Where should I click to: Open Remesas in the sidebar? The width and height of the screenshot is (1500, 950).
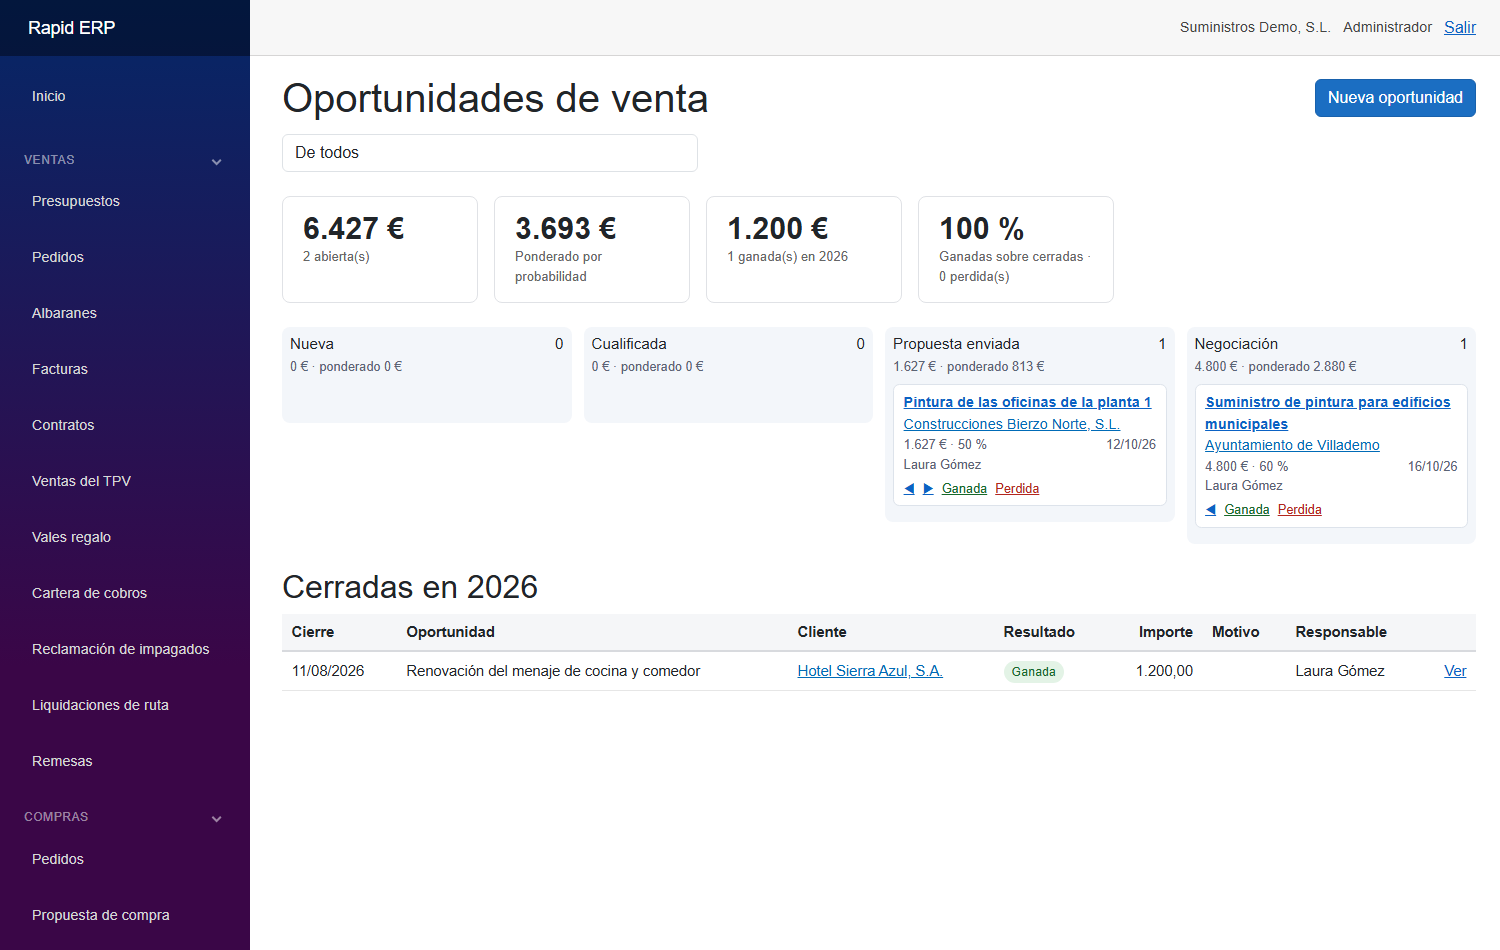pos(62,761)
